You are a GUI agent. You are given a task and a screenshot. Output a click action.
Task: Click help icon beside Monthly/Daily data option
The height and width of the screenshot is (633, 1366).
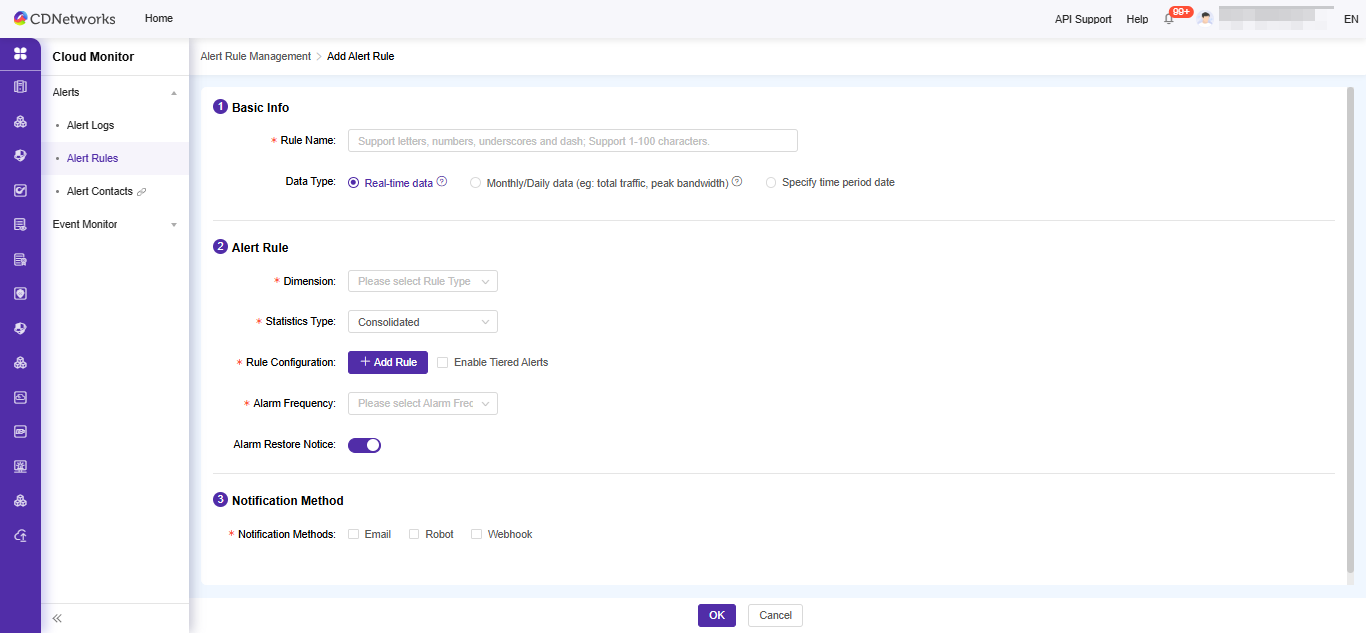point(737,182)
